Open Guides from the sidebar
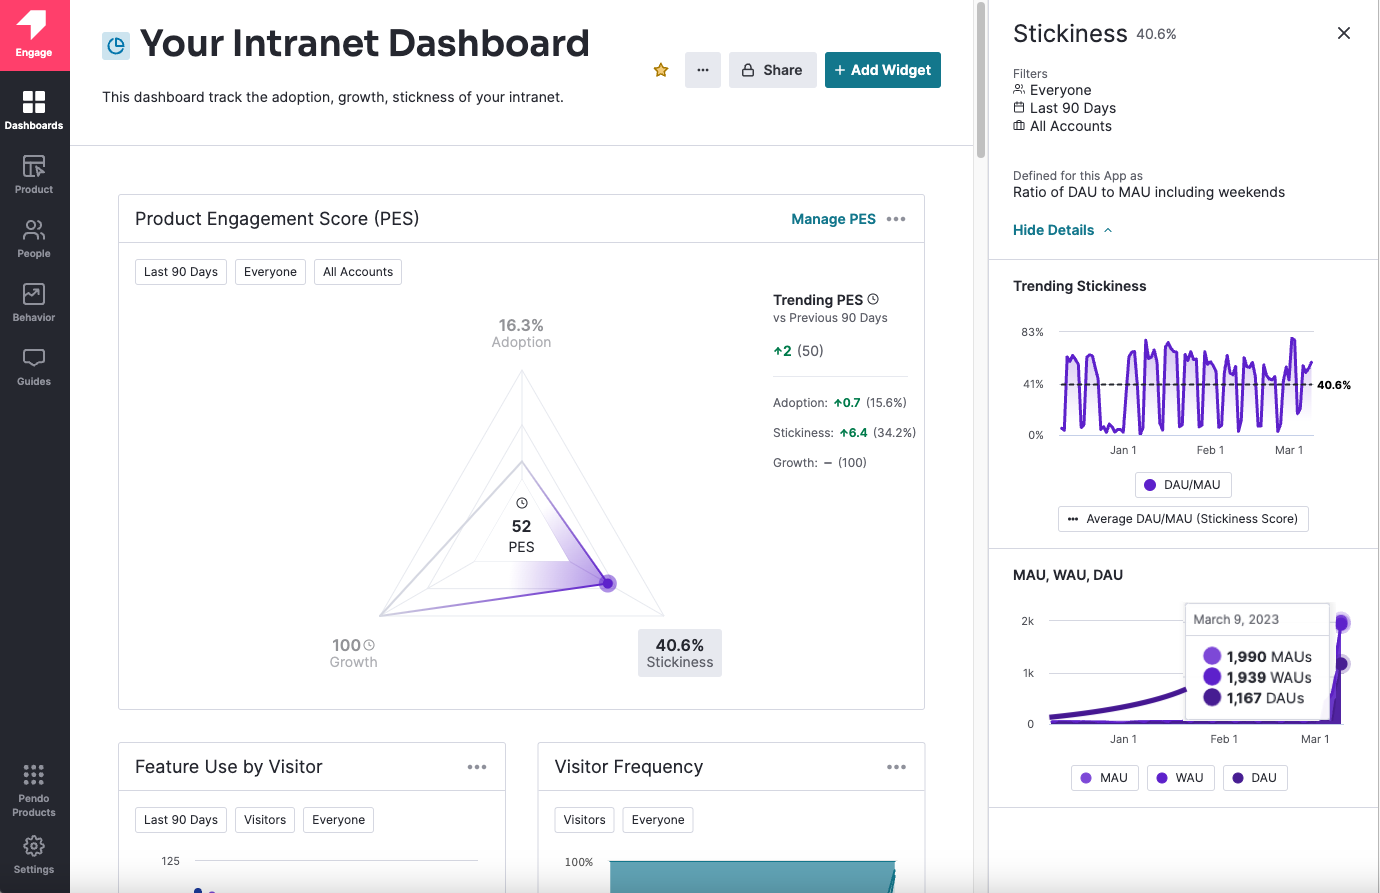The height and width of the screenshot is (893, 1380). 34,366
